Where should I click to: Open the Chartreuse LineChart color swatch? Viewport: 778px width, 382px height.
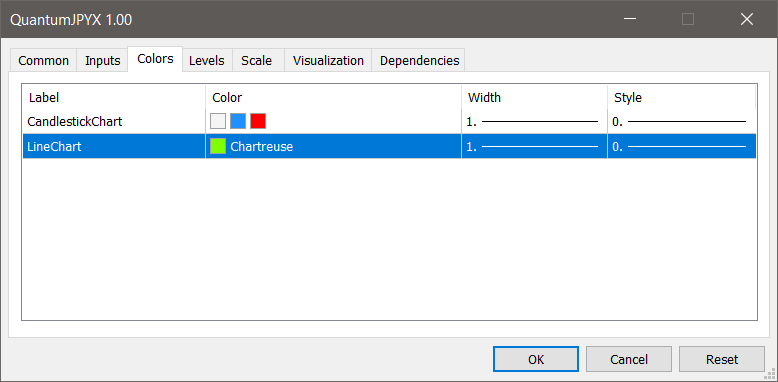click(x=218, y=146)
